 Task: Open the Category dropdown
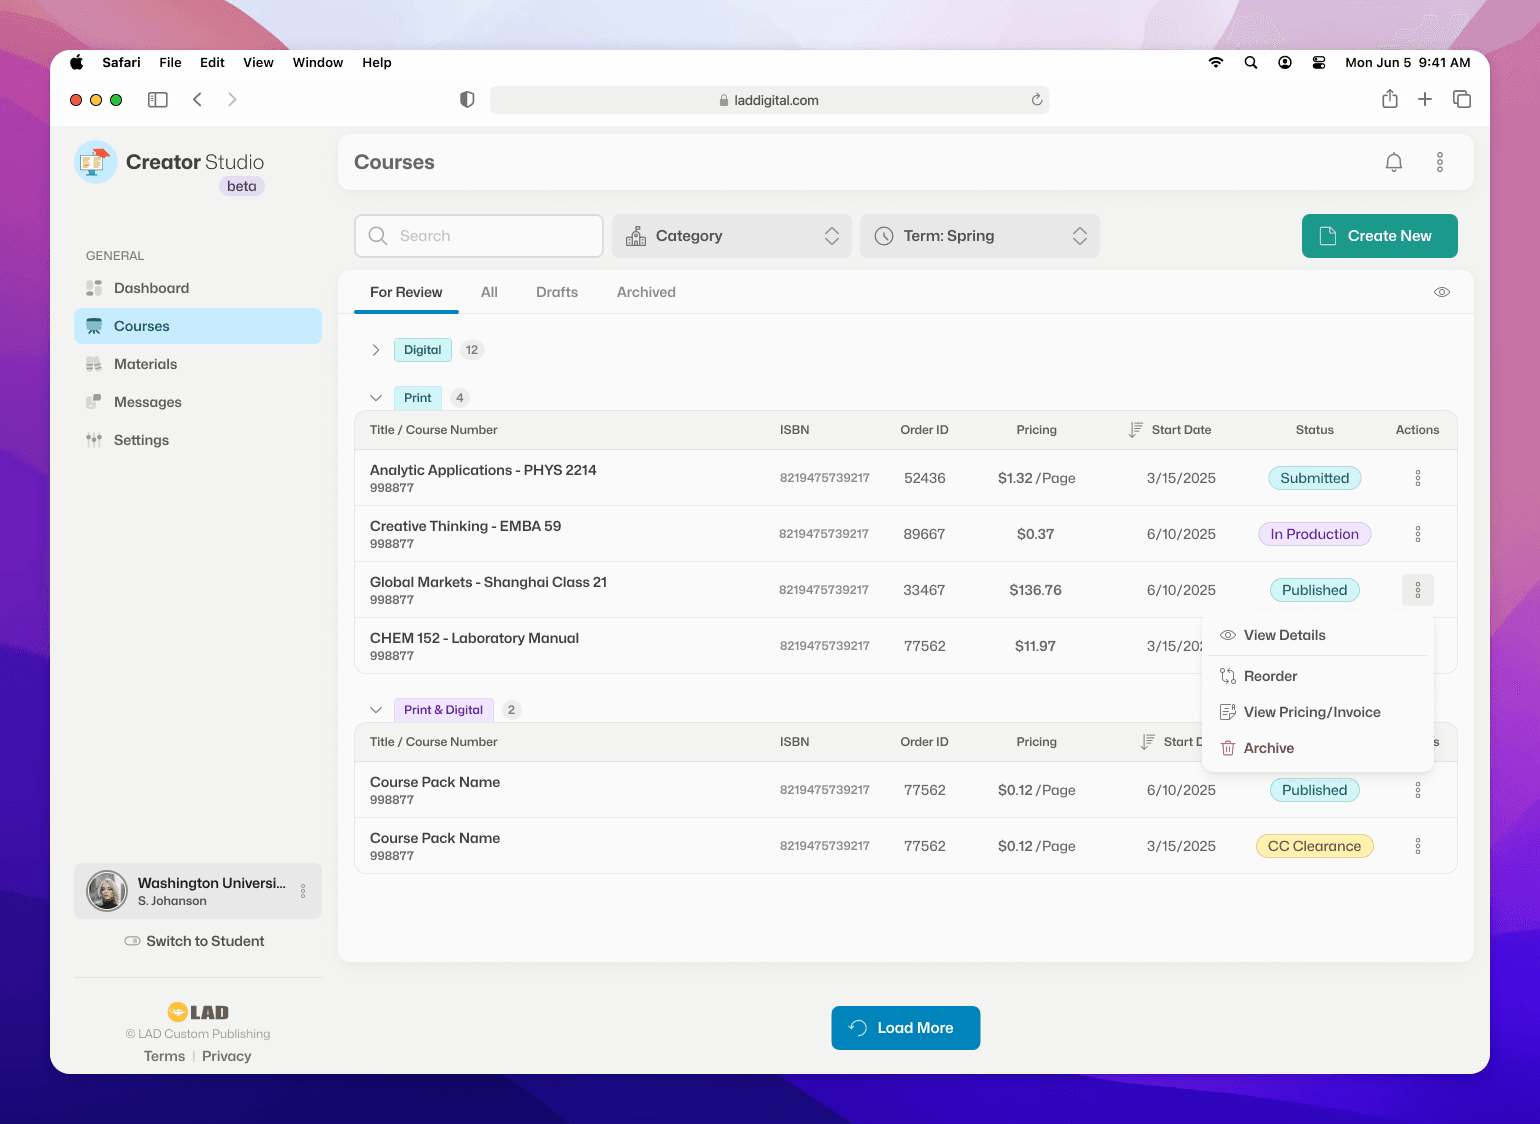[732, 236]
